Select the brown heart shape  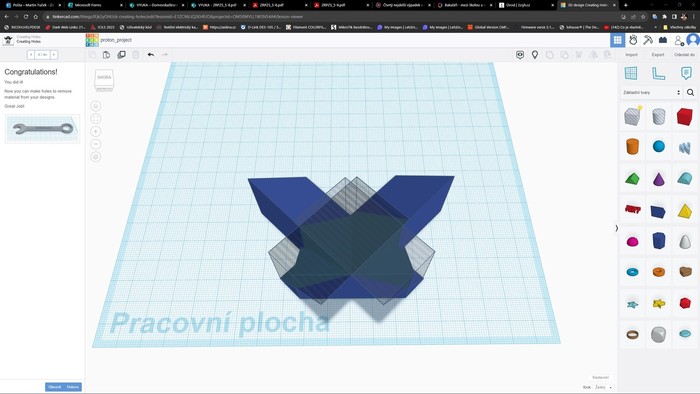(x=684, y=271)
